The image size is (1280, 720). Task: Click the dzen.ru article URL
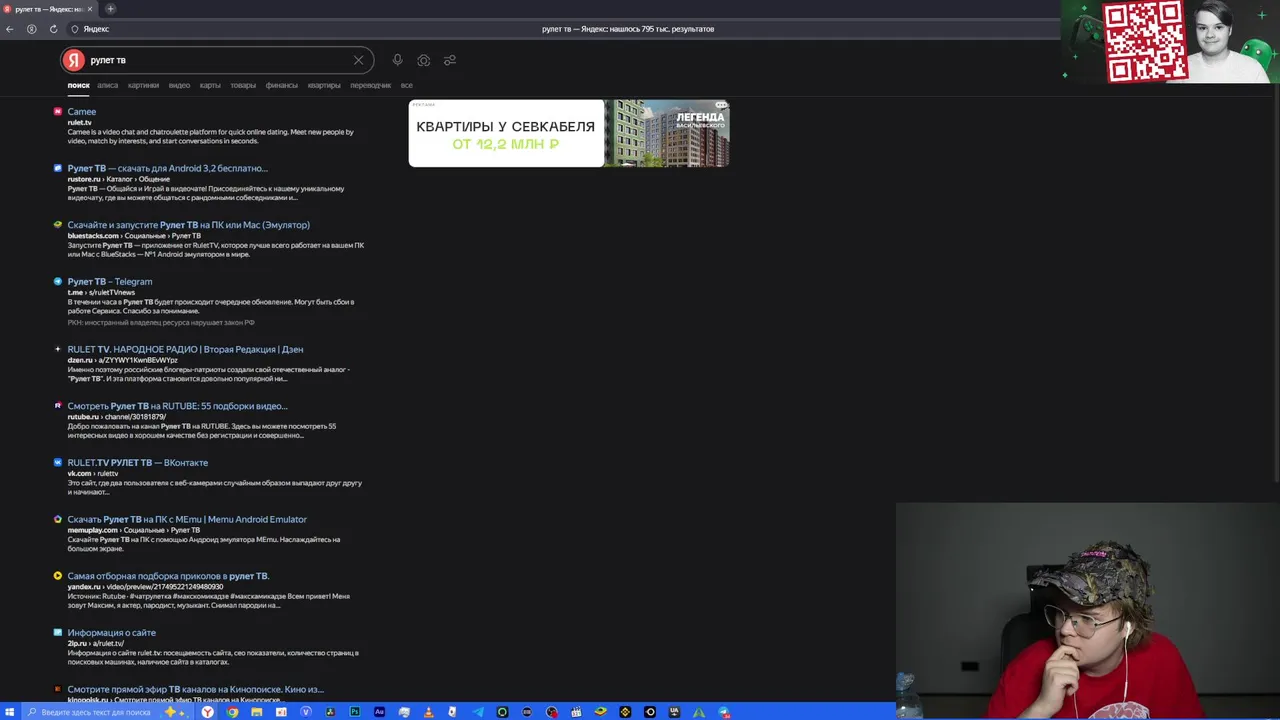pyautogui.click(x=123, y=360)
